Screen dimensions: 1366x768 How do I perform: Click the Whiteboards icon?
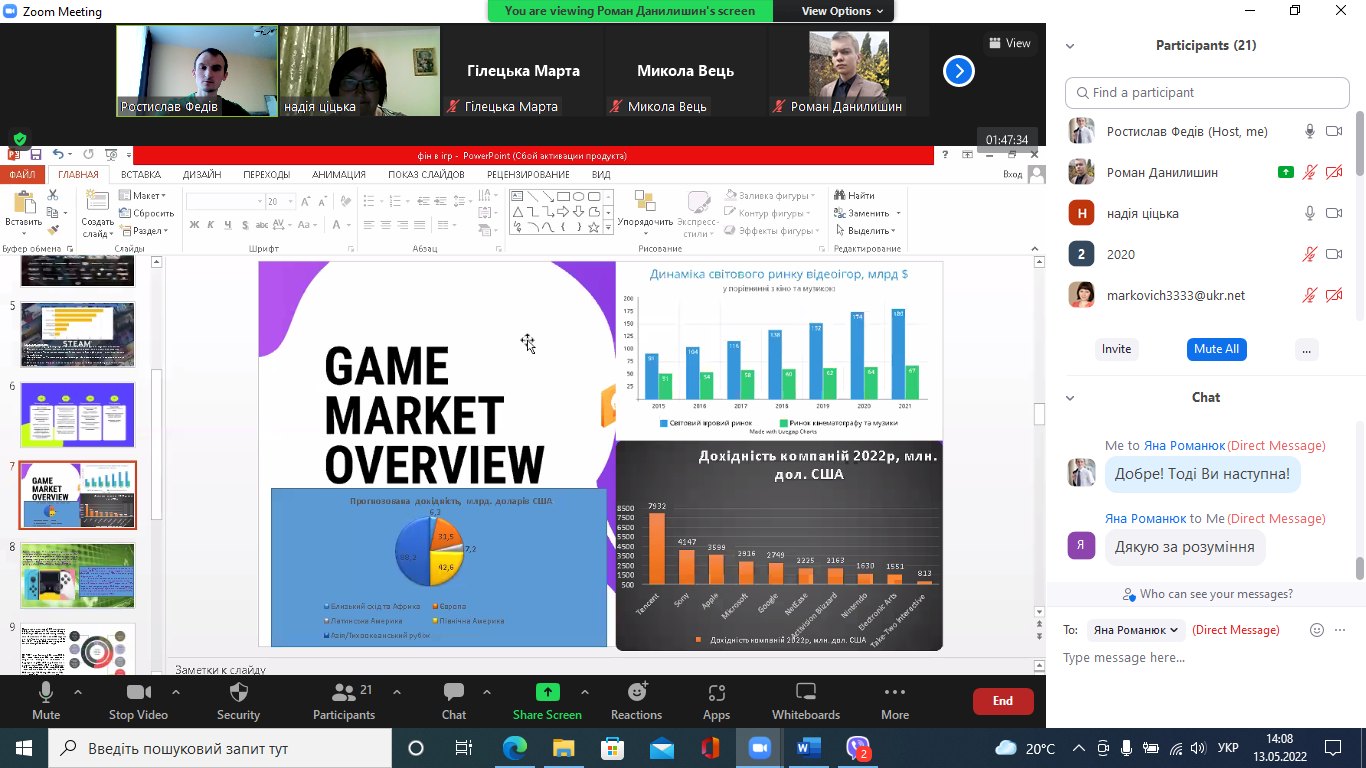(x=805, y=692)
